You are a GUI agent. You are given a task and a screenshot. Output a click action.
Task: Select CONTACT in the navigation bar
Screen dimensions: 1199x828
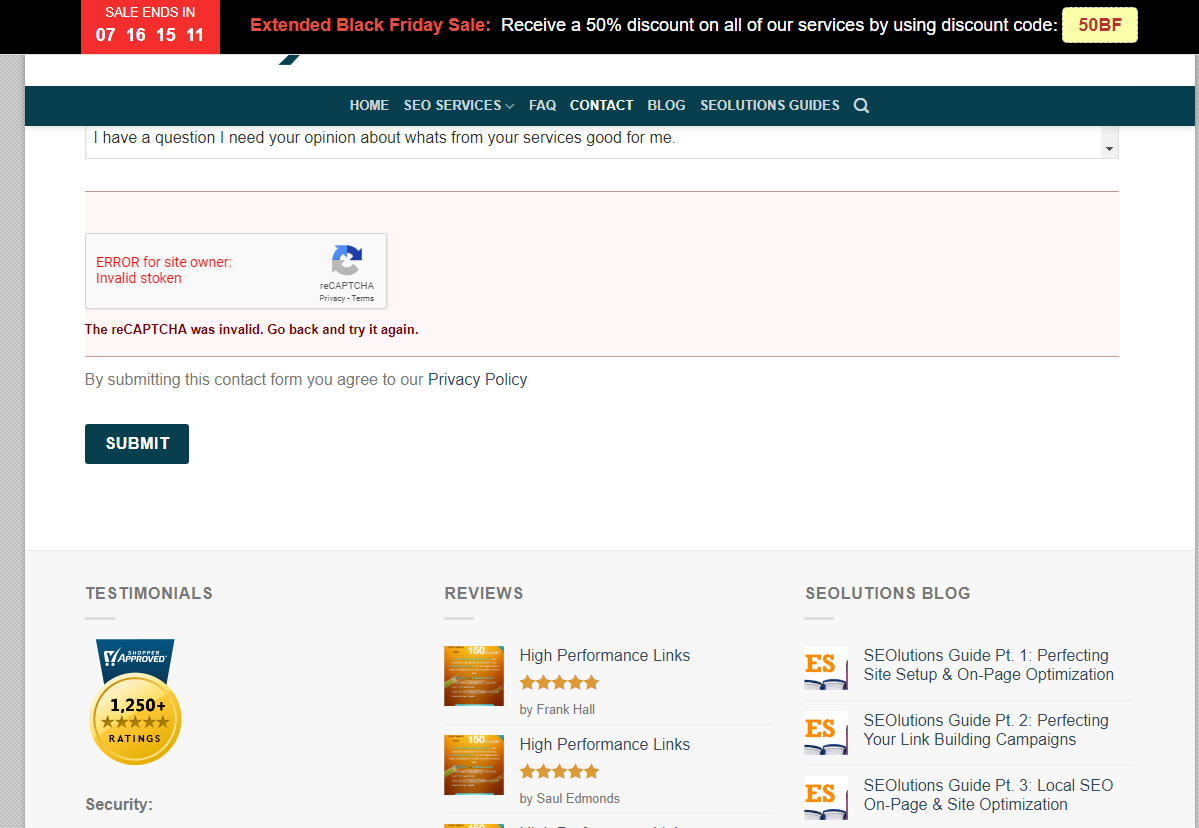point(601,106)
